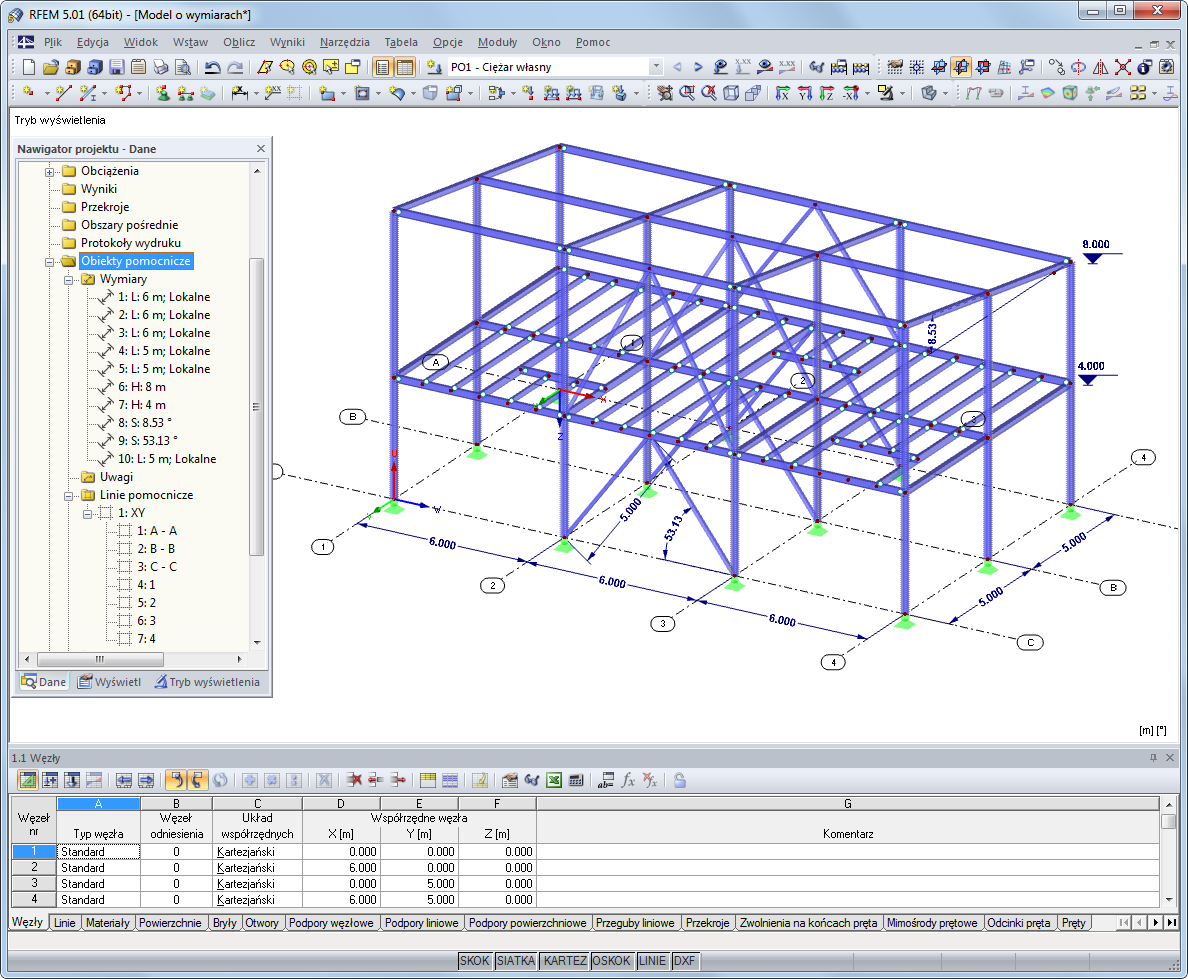The width and height of the screenshot is (1188, 979).
Task: Click the mirror tool icon
Action: tap(1101, 67)
